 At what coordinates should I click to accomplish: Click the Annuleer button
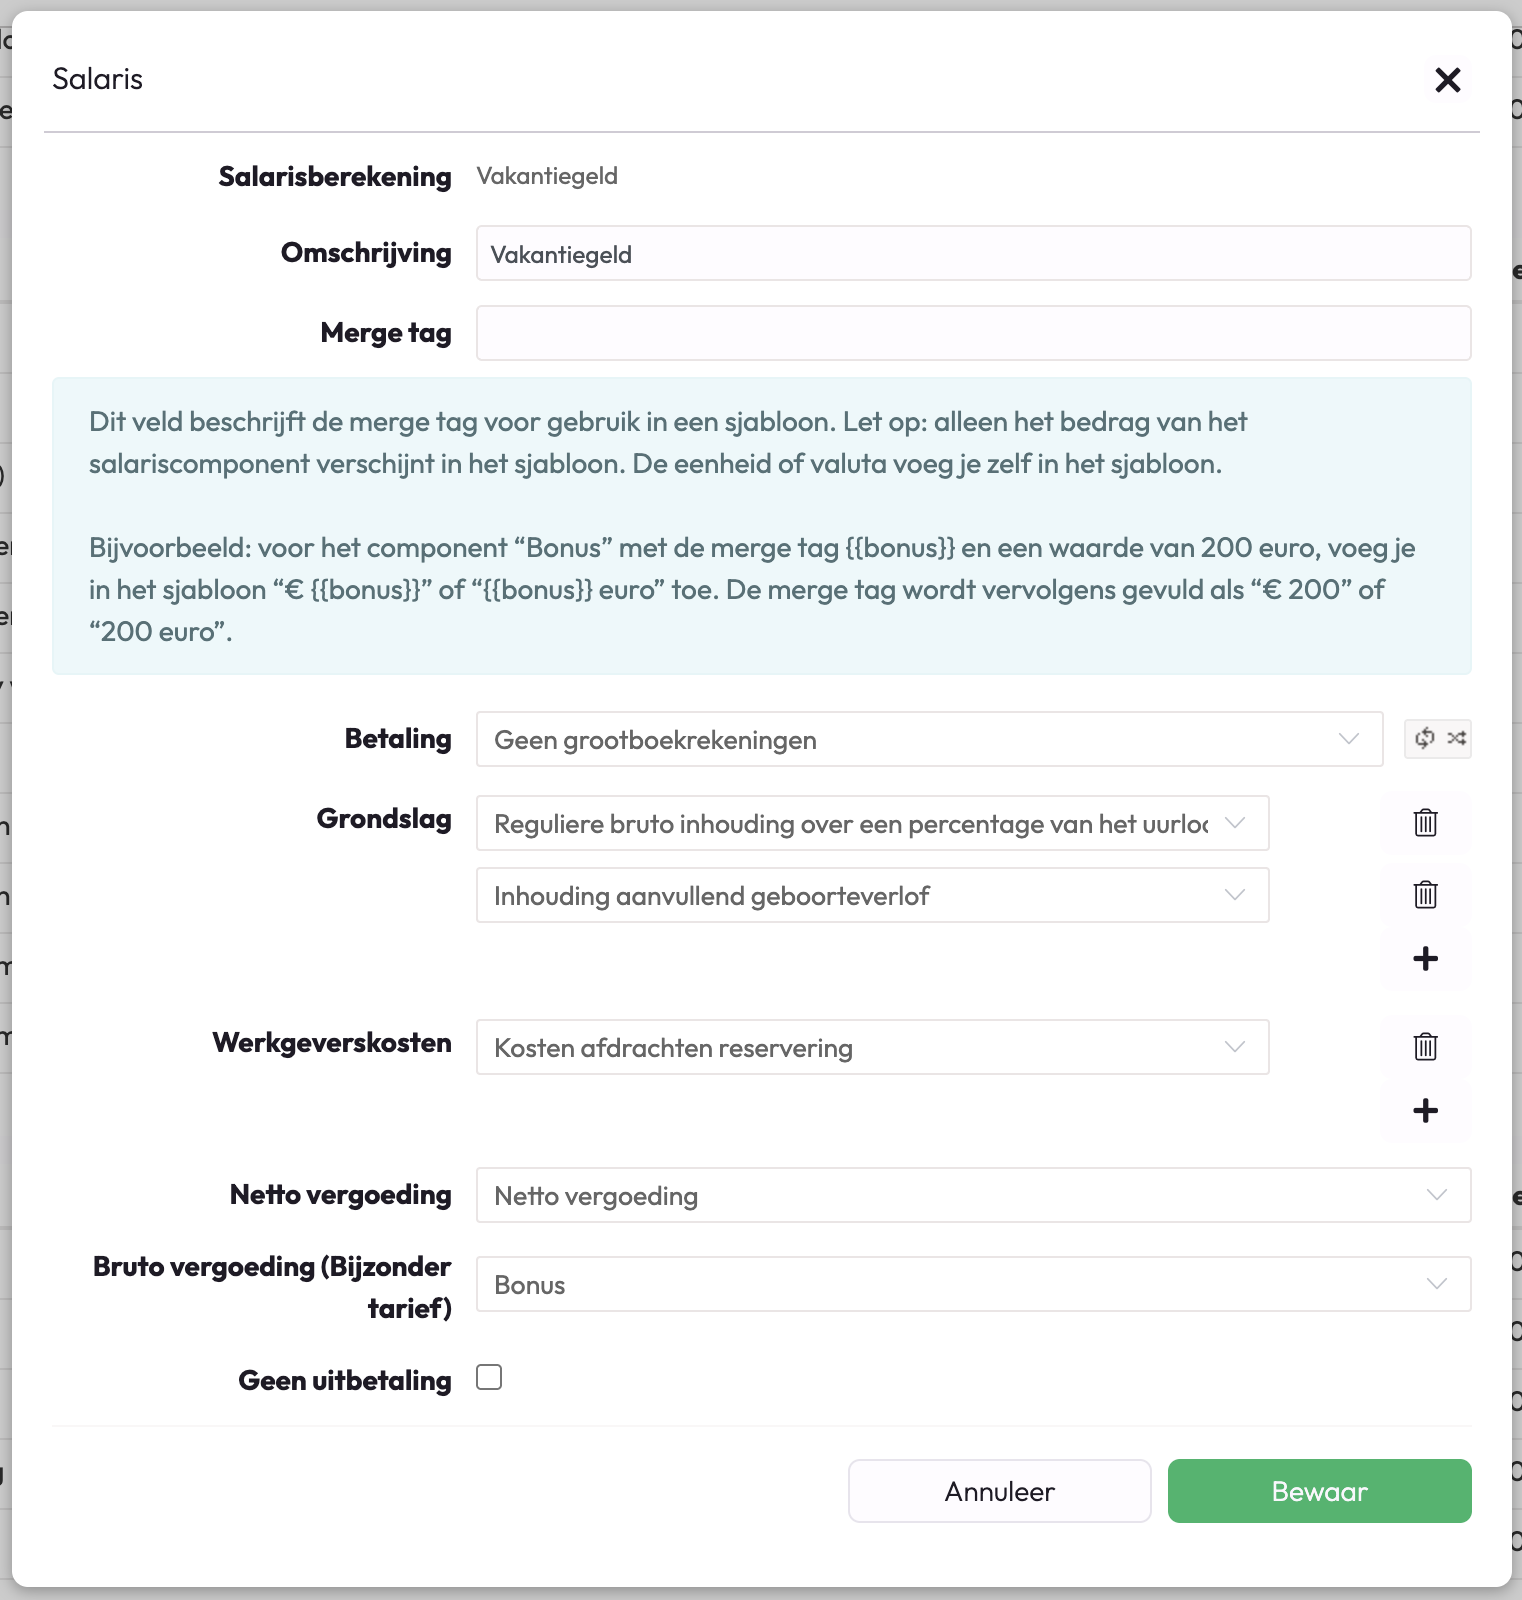[x=999, y=1491]
